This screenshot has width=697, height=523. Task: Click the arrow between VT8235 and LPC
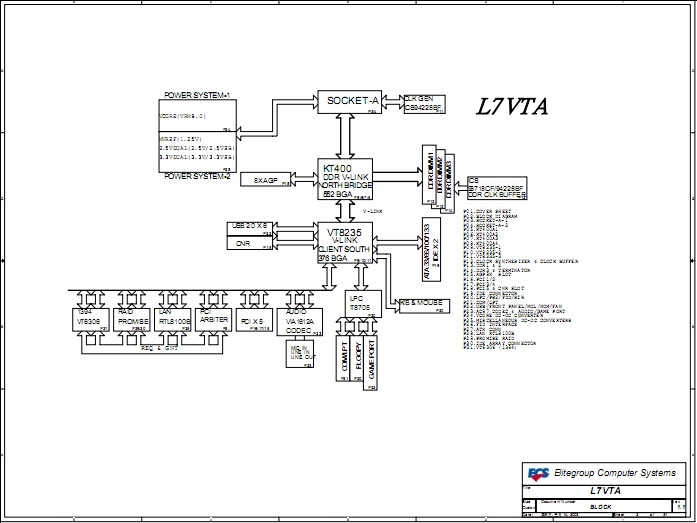click(361, 277)
